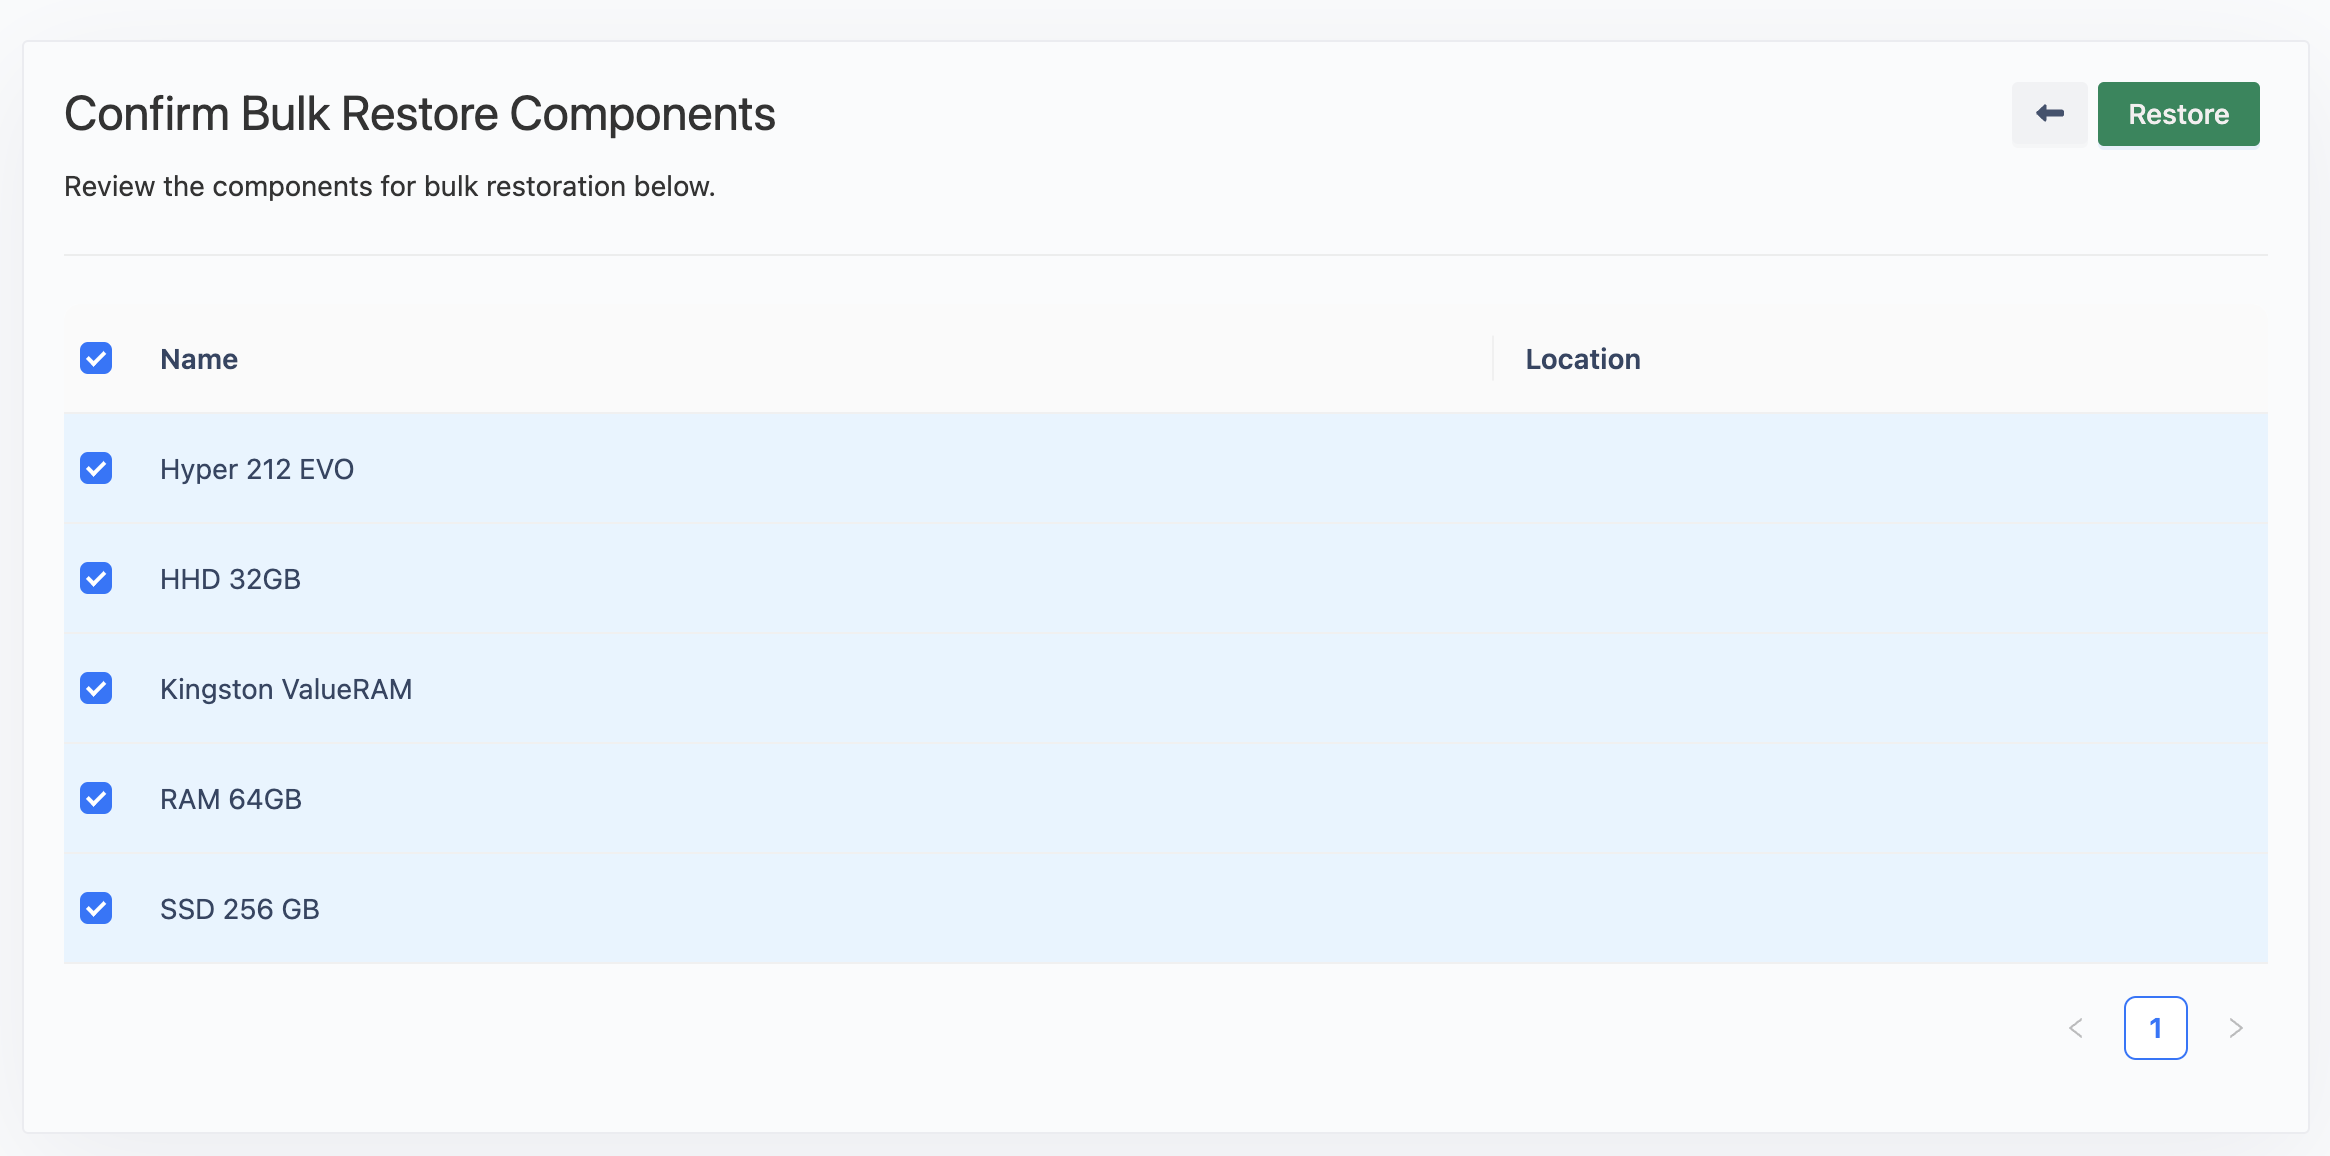Viewport: 2330px width, 1156px height.
Task: Select page 1 in pagination
Action: [x=2155, y=1028]
